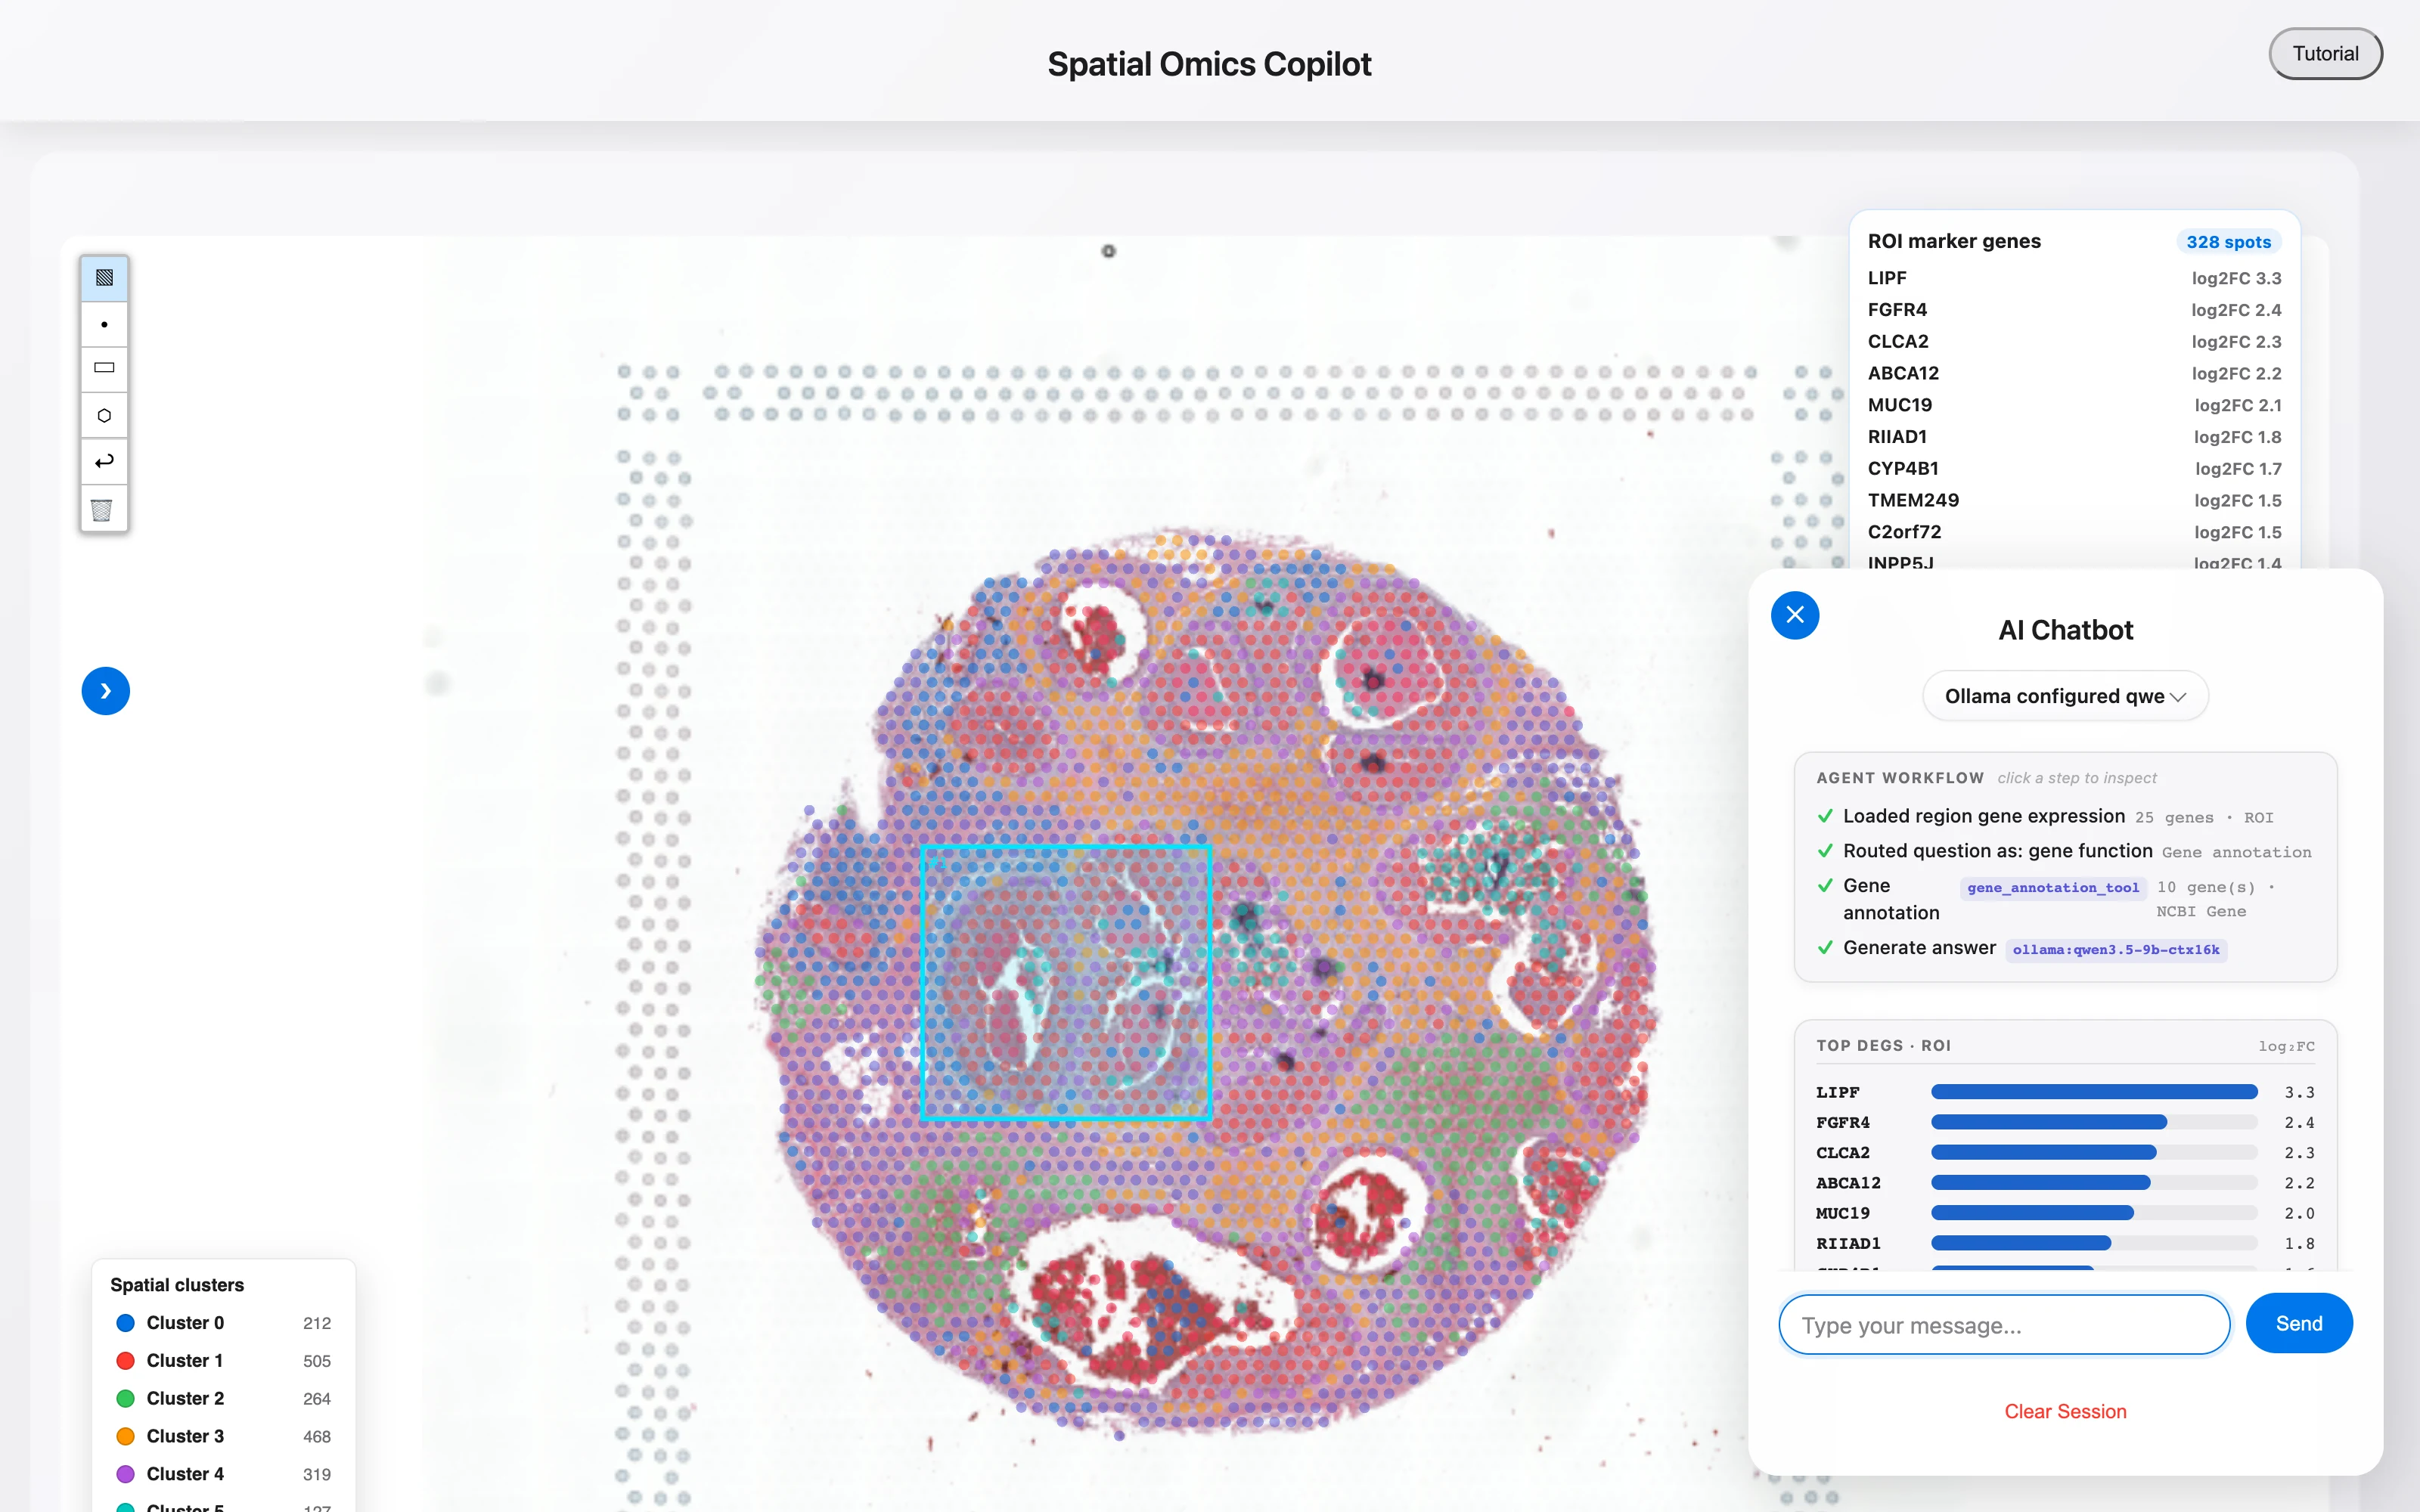
Task: Select the polygon hexagon drawing tool
Action: coord(104,415)
